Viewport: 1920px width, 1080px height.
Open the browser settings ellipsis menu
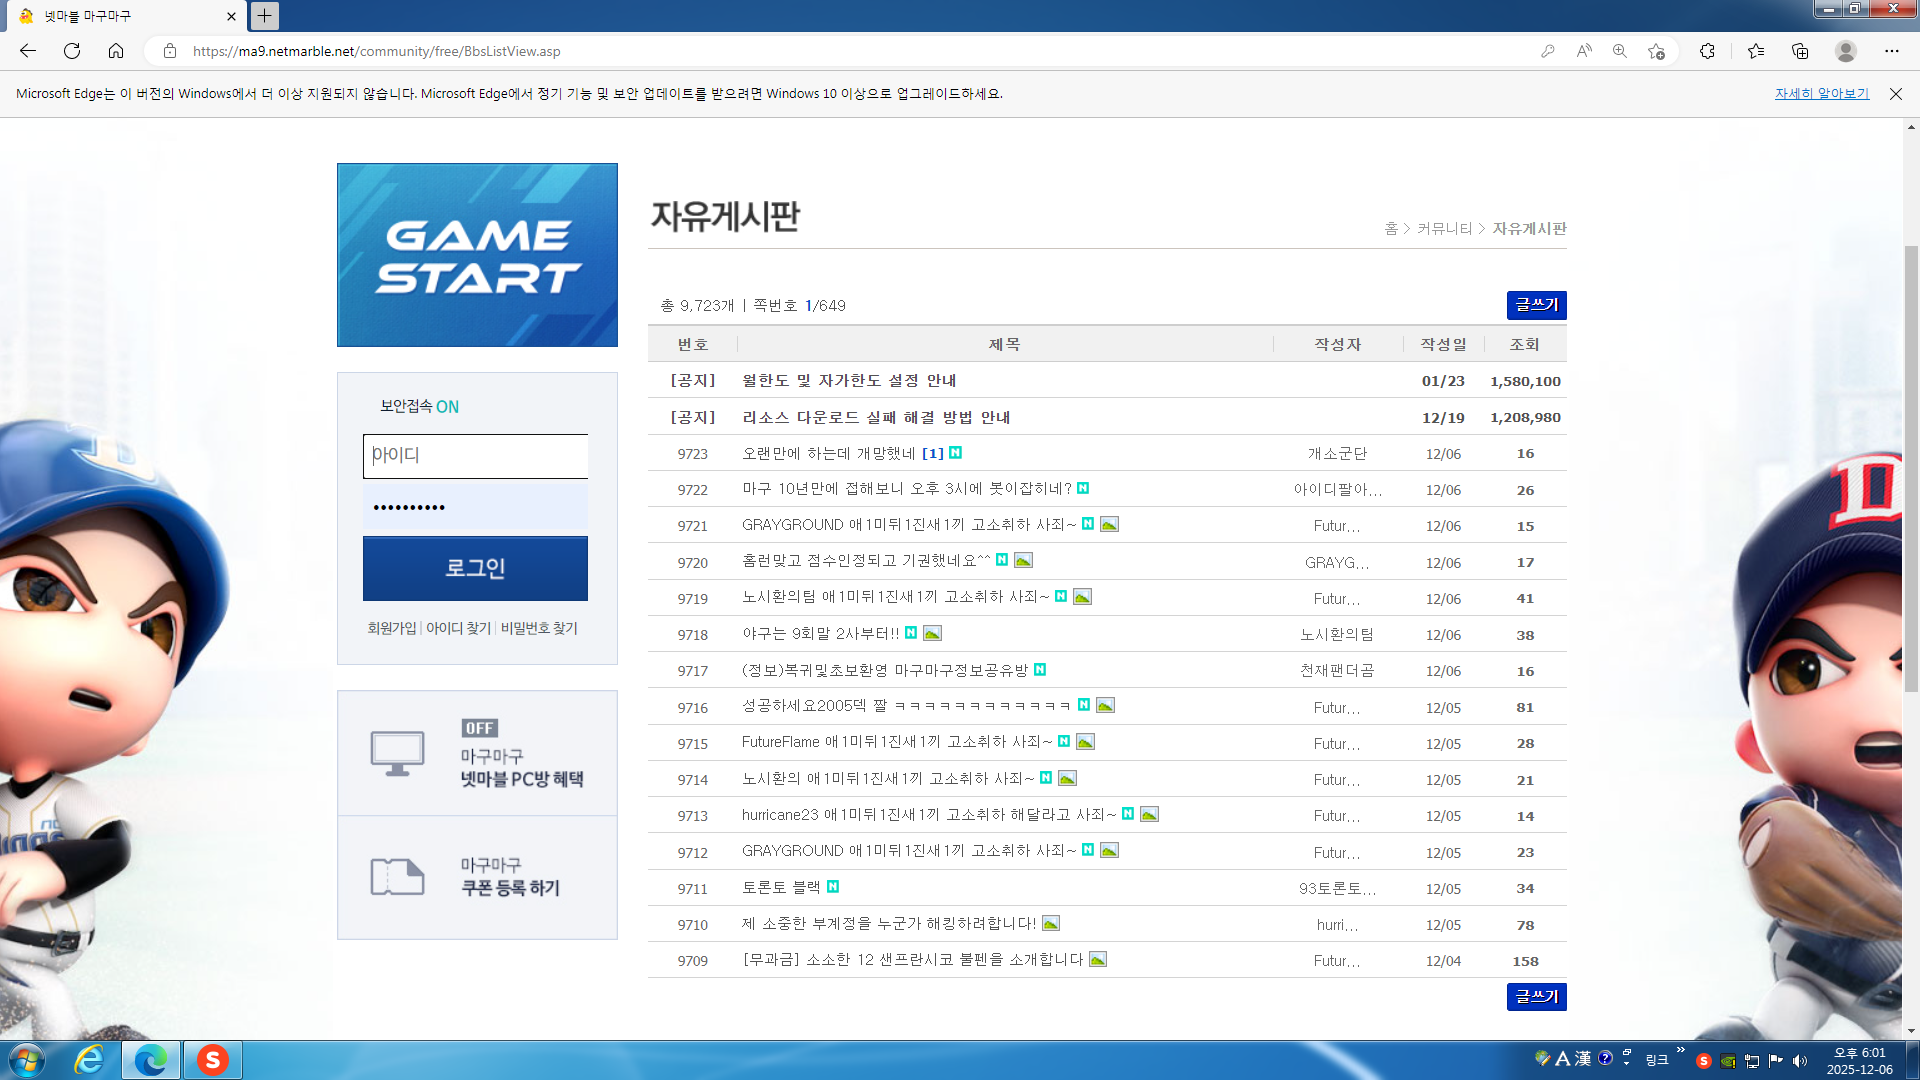(x=1891, y=51)
